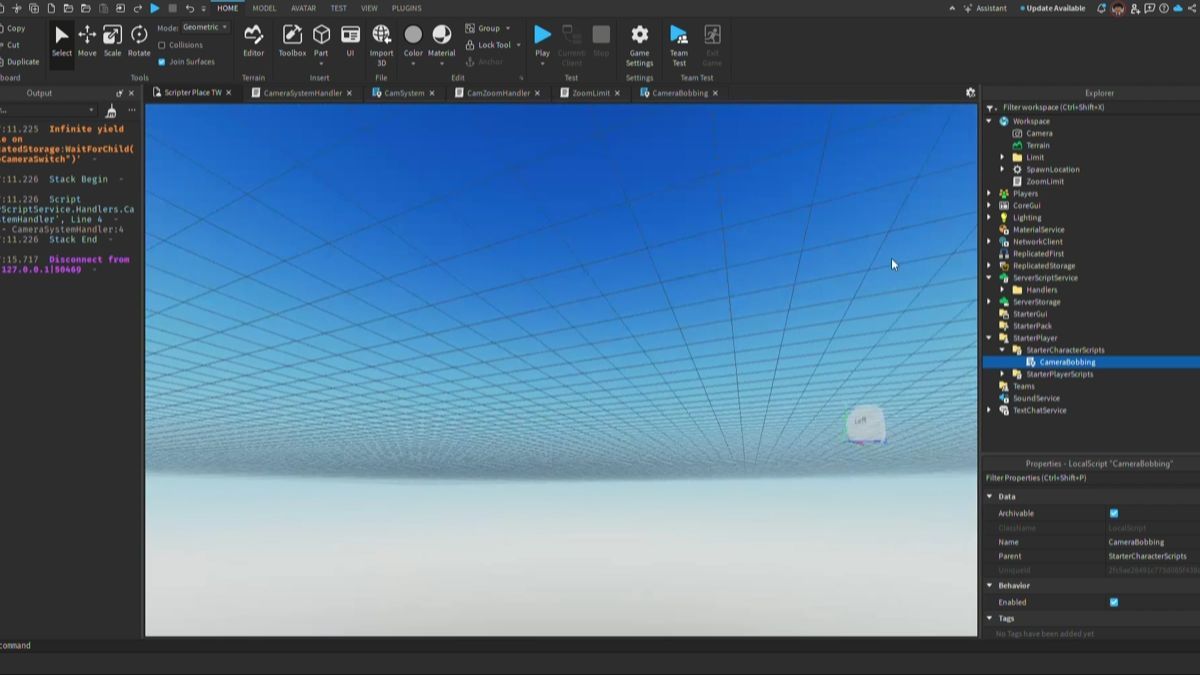The width and height of the screenshot is (1200, 675).
Task: Start a Team Test
Action: pyautogui.click(x=679, y=45)
